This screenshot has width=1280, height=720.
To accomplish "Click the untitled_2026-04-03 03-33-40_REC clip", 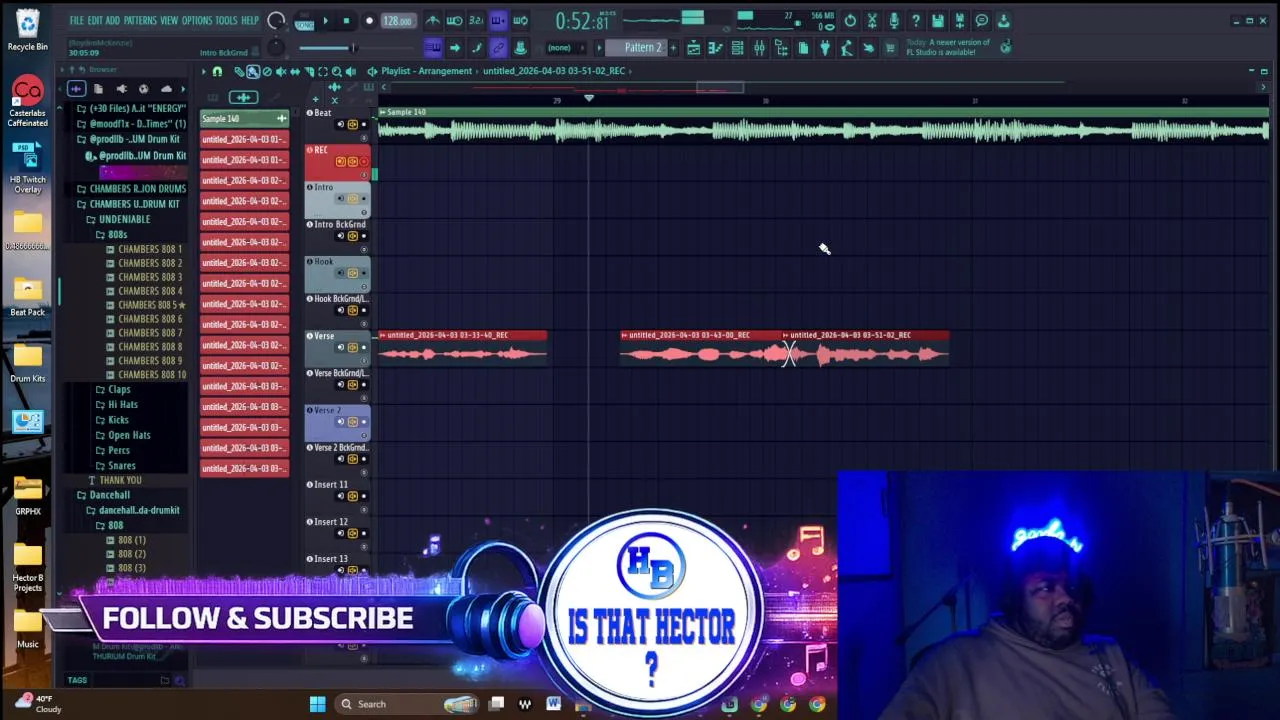I will (x=463, y=347).
